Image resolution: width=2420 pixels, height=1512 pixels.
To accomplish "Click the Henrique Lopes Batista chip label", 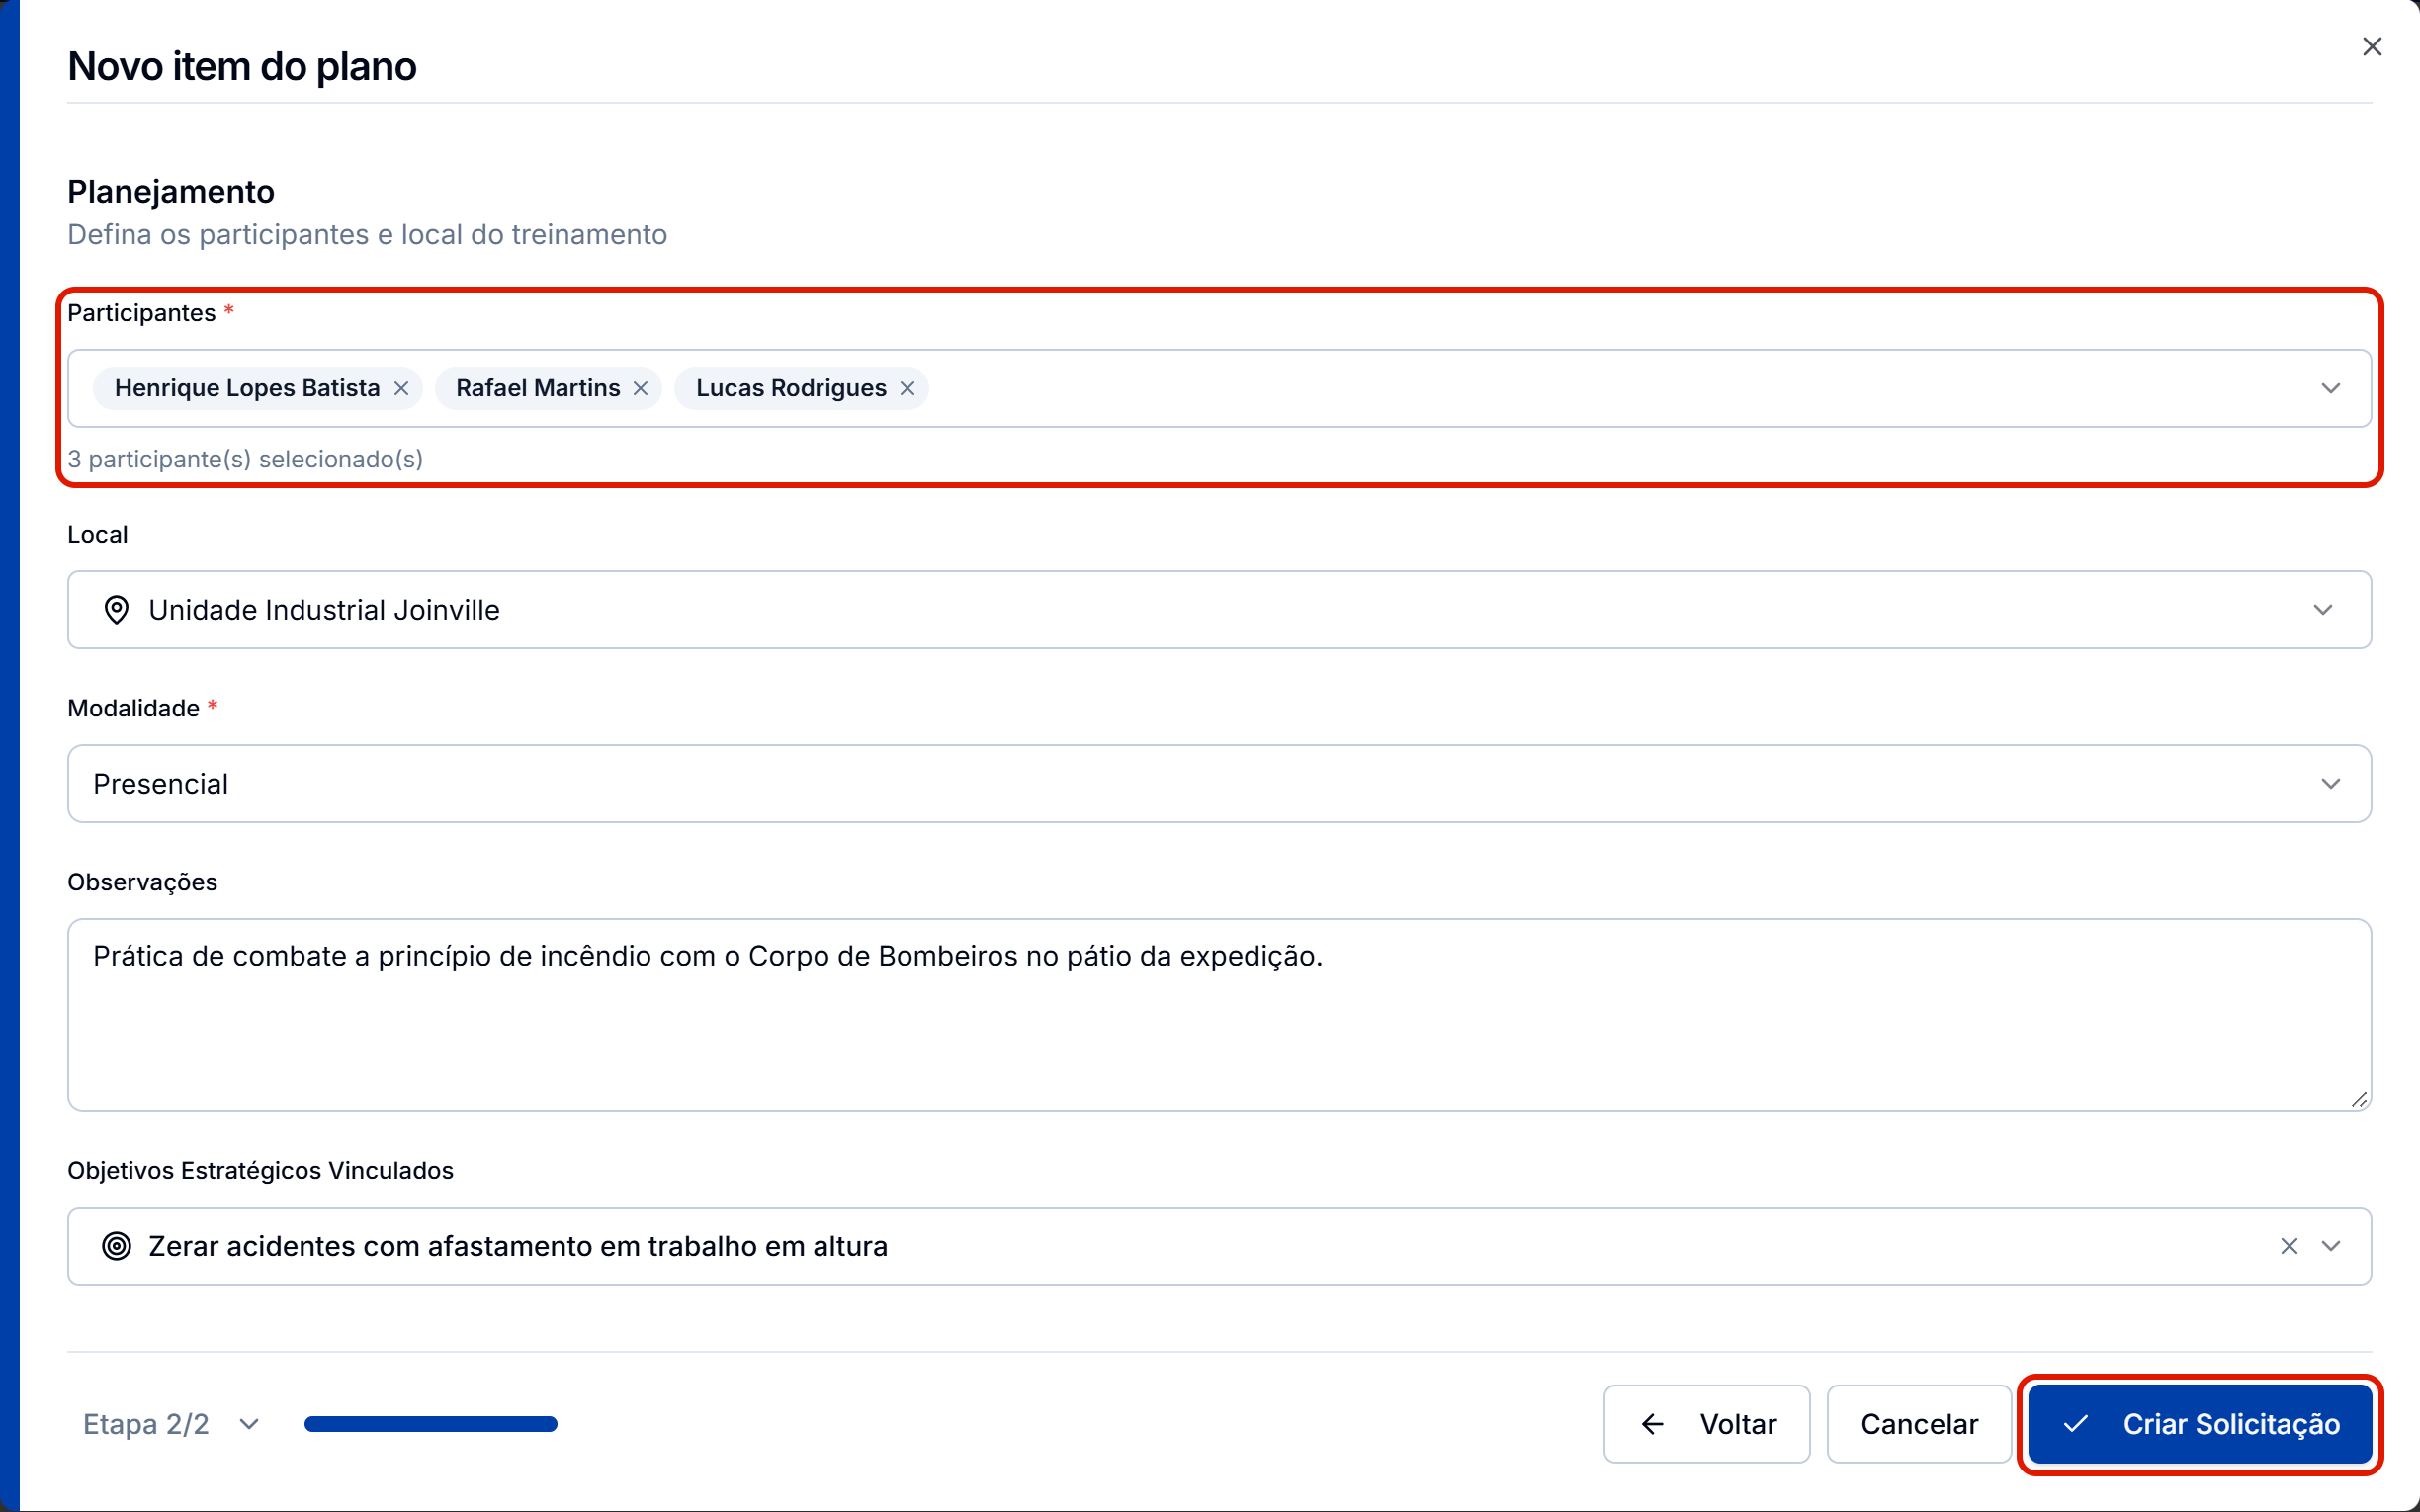I will coord(247,388).
